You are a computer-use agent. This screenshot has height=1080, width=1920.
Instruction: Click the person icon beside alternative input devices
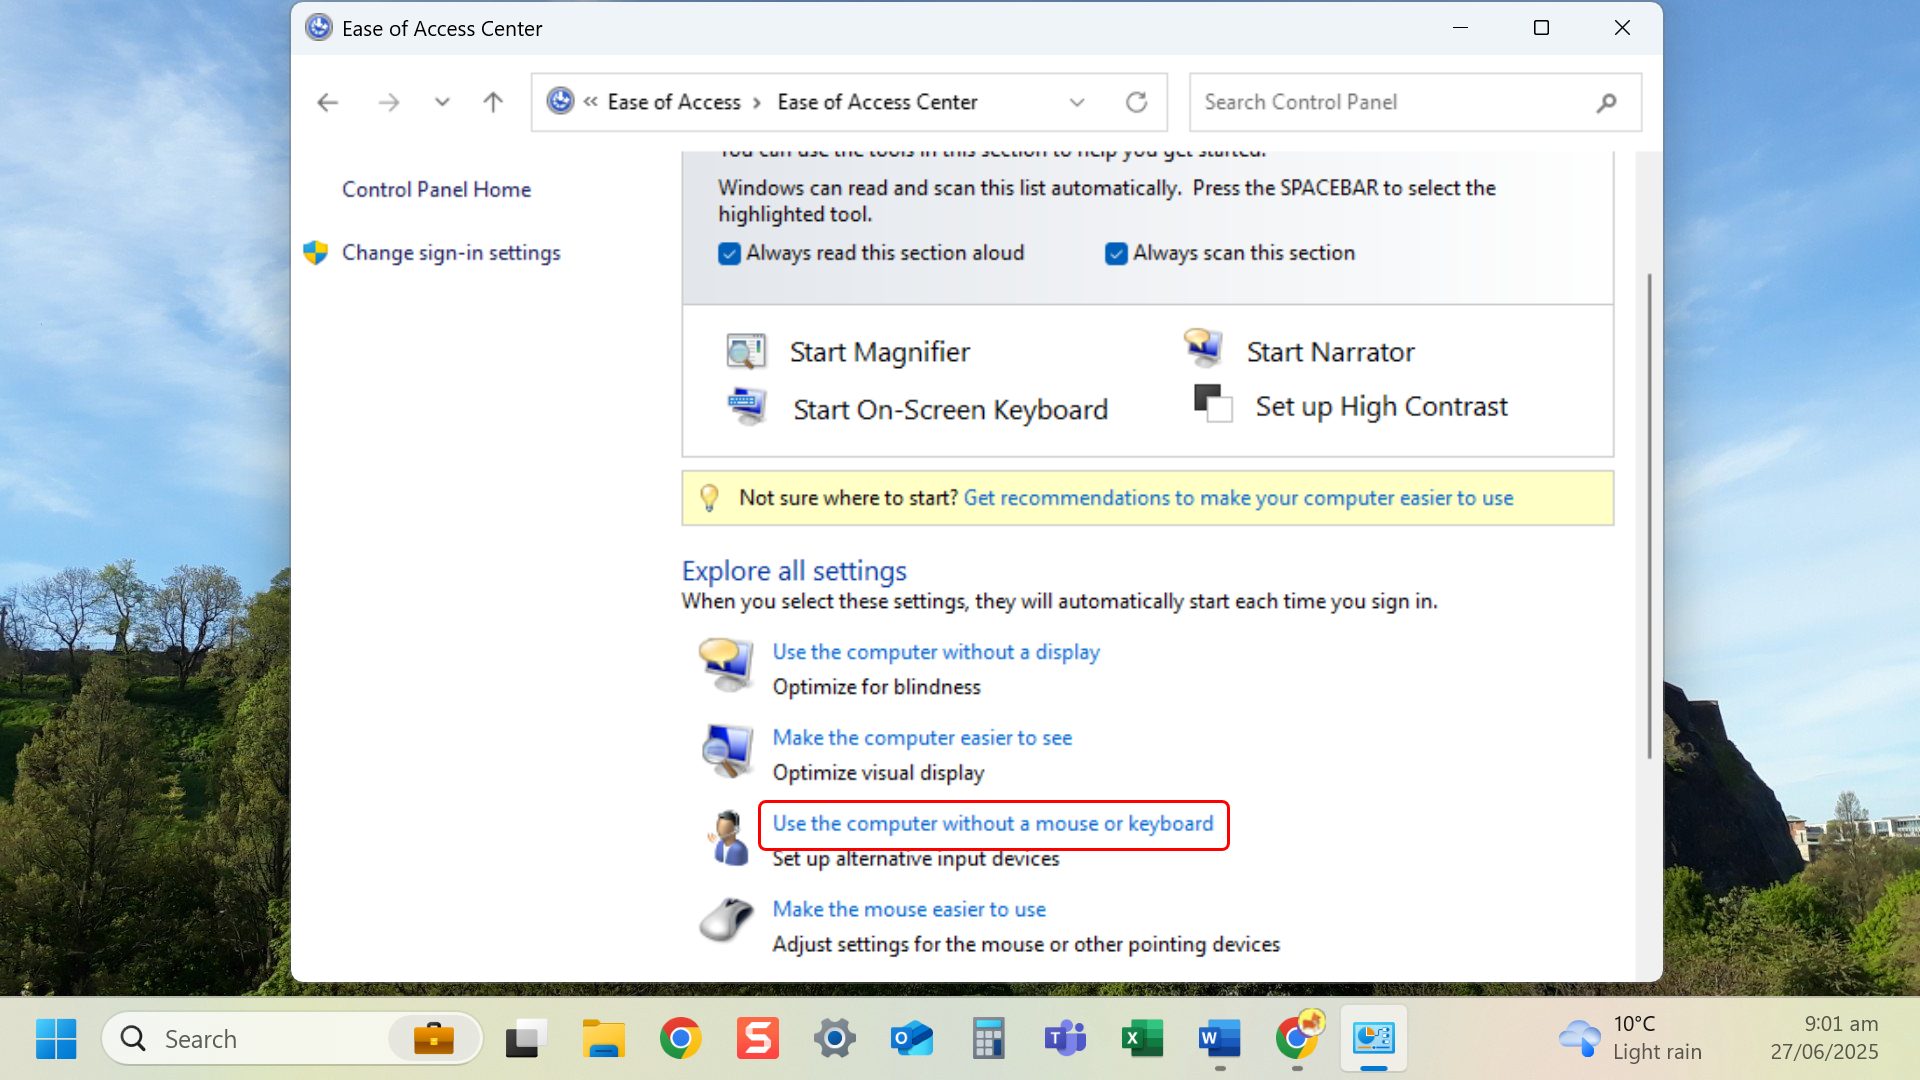tap(728, 838)
